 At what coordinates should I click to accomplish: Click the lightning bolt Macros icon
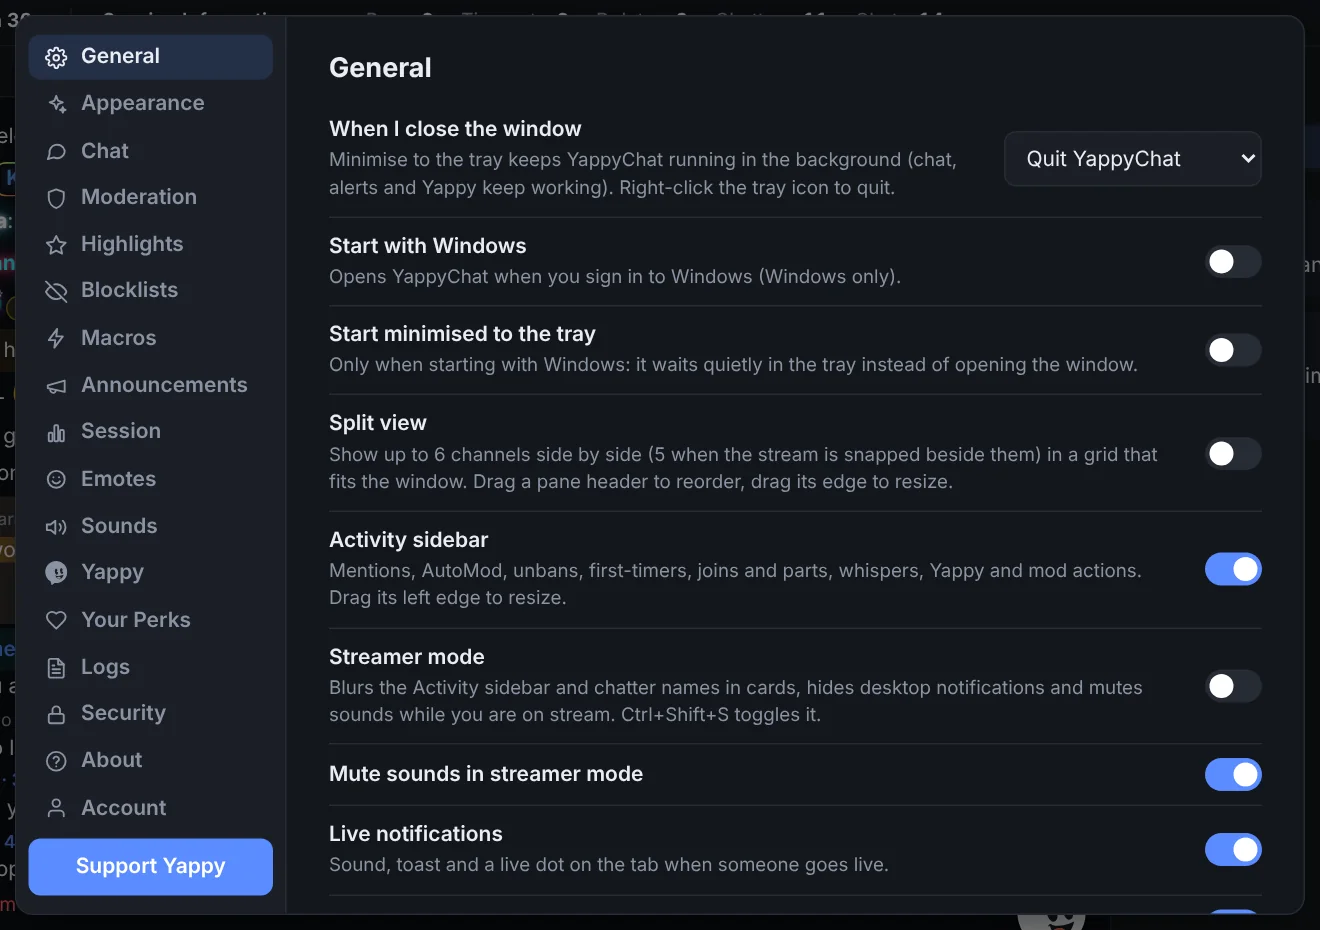click(57, 338)
